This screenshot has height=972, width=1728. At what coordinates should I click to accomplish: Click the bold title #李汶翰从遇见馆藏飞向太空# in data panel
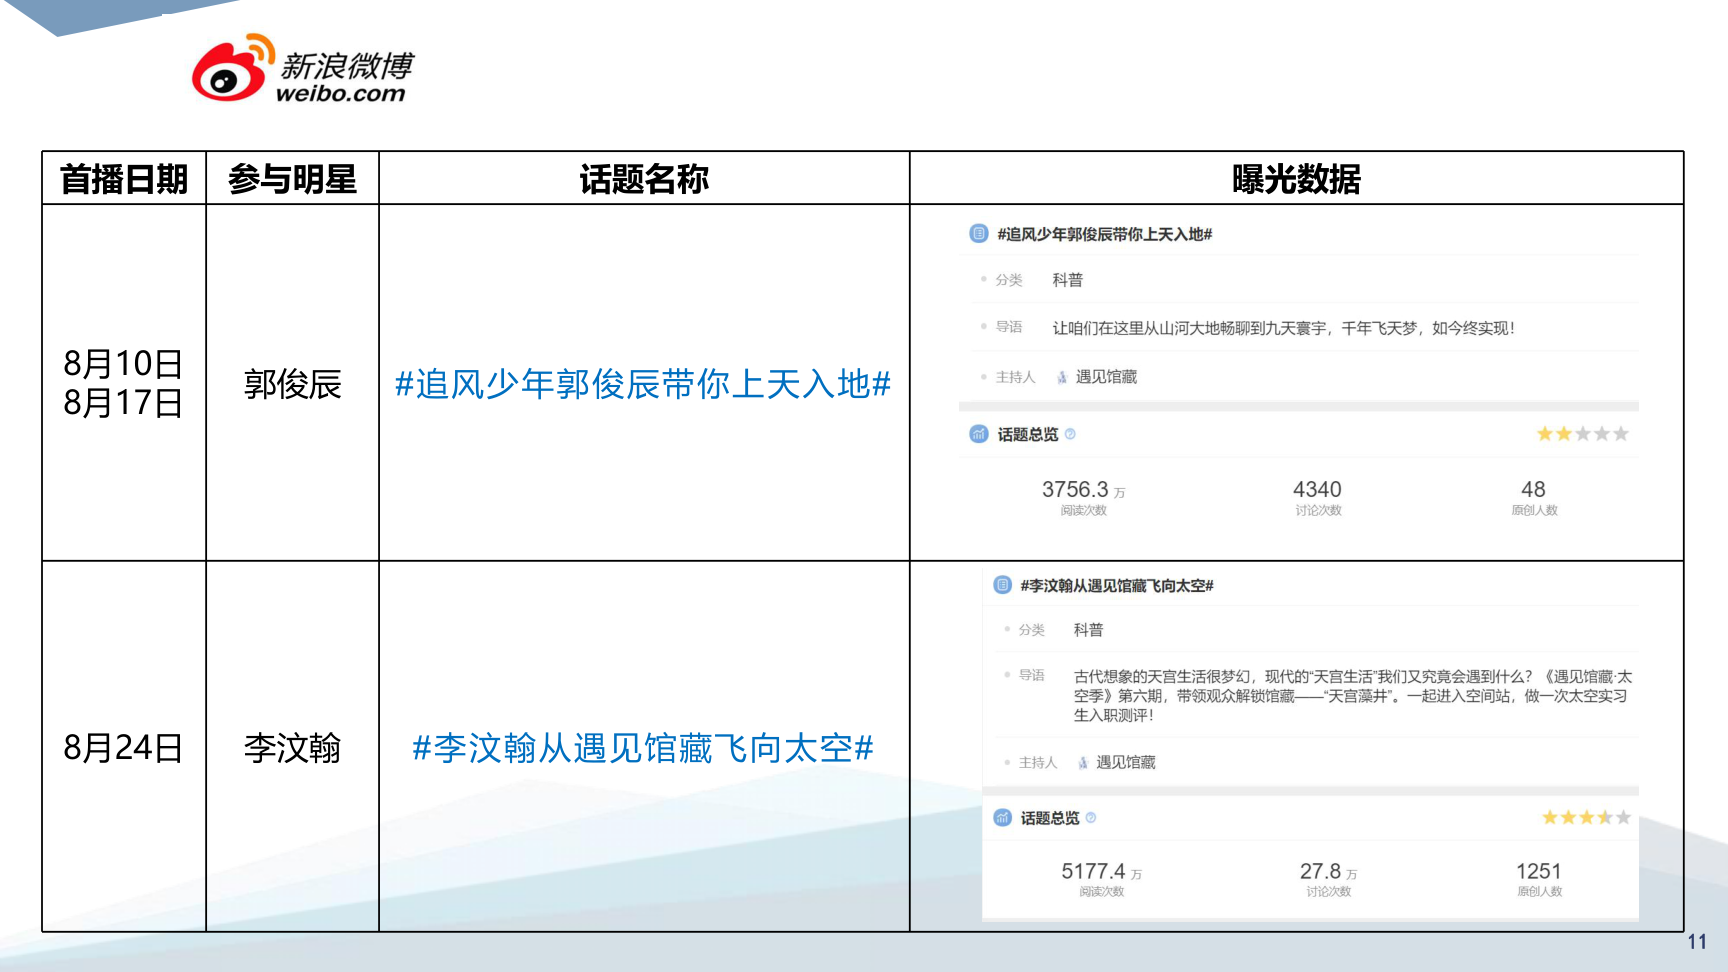pyautogui.click(x=1116, y=585)
